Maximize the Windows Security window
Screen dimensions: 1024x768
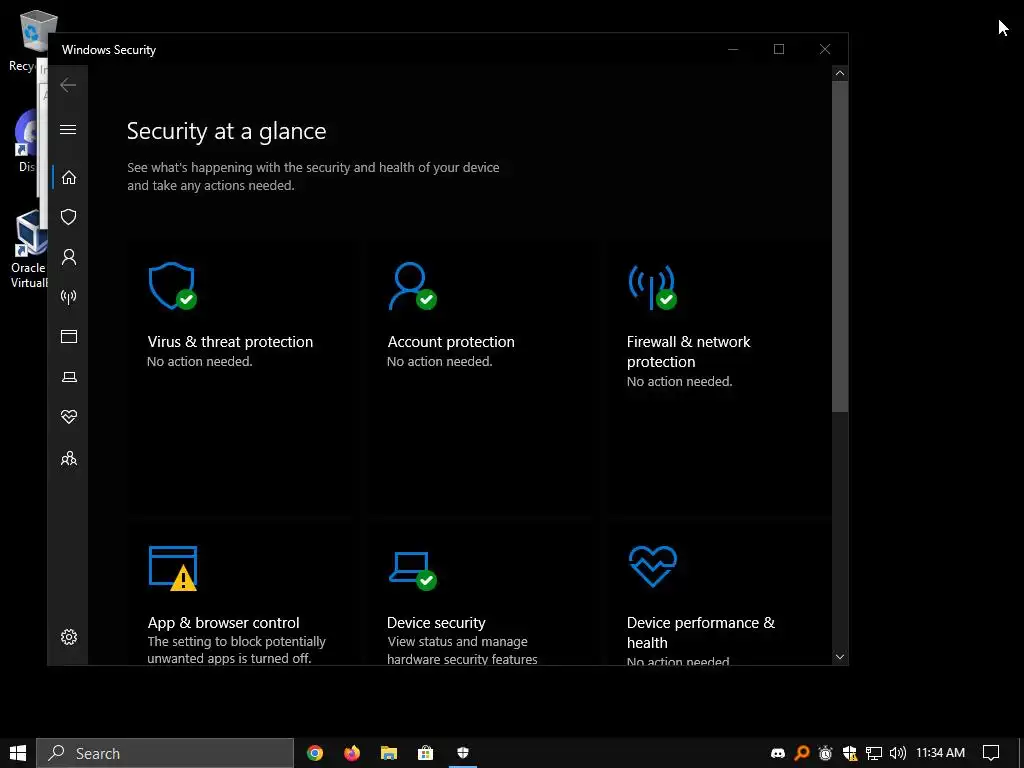pos(778,49)
